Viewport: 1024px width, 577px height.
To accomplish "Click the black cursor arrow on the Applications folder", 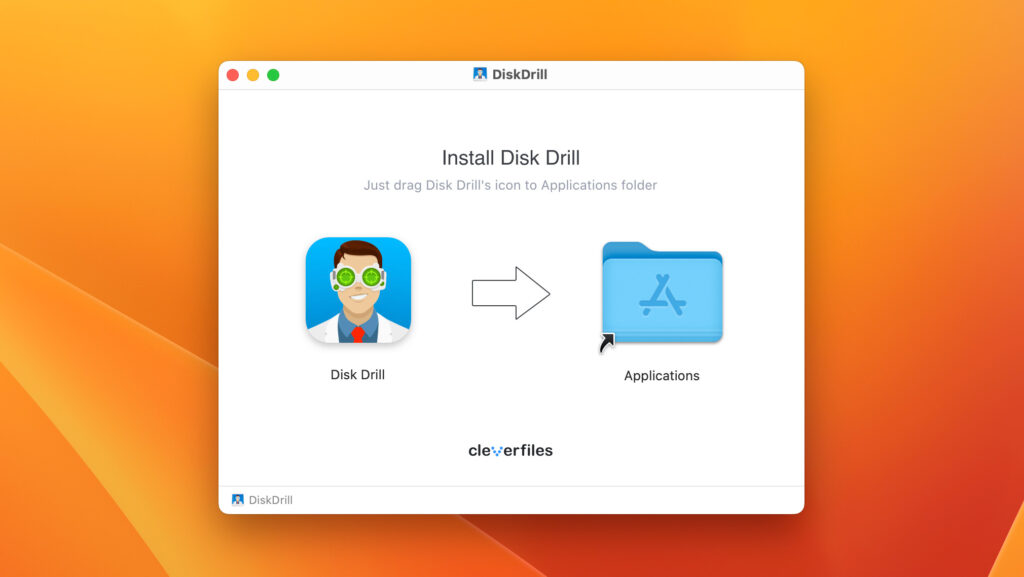I will click(x=605, y=341).
